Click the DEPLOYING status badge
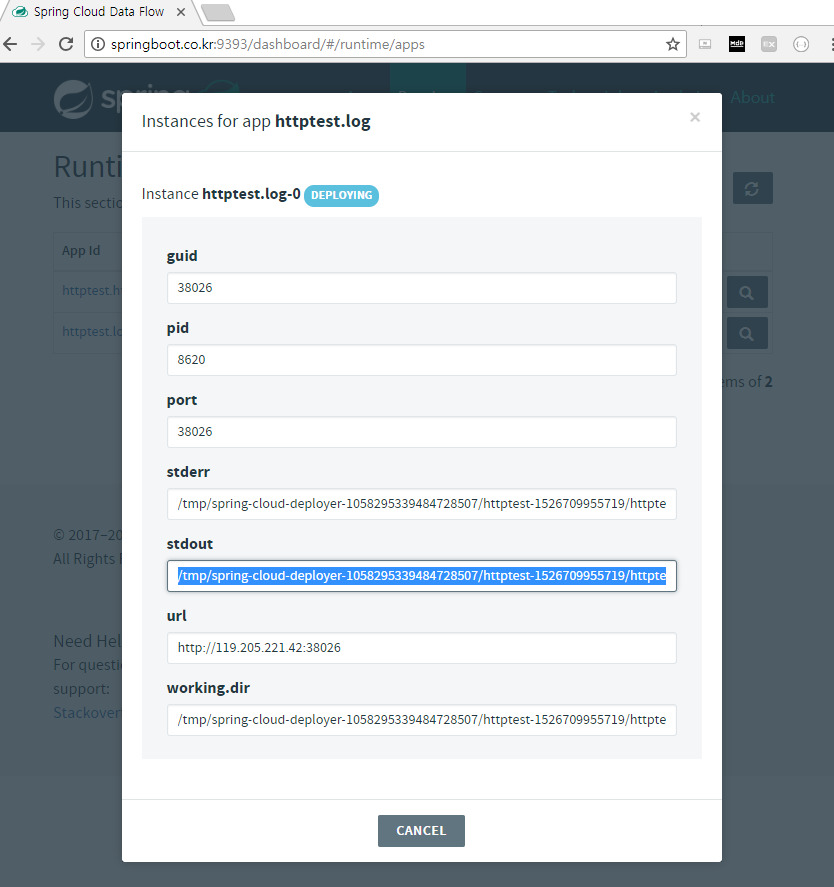The height and width of the screenshot is (887, 834). point(341,196)
